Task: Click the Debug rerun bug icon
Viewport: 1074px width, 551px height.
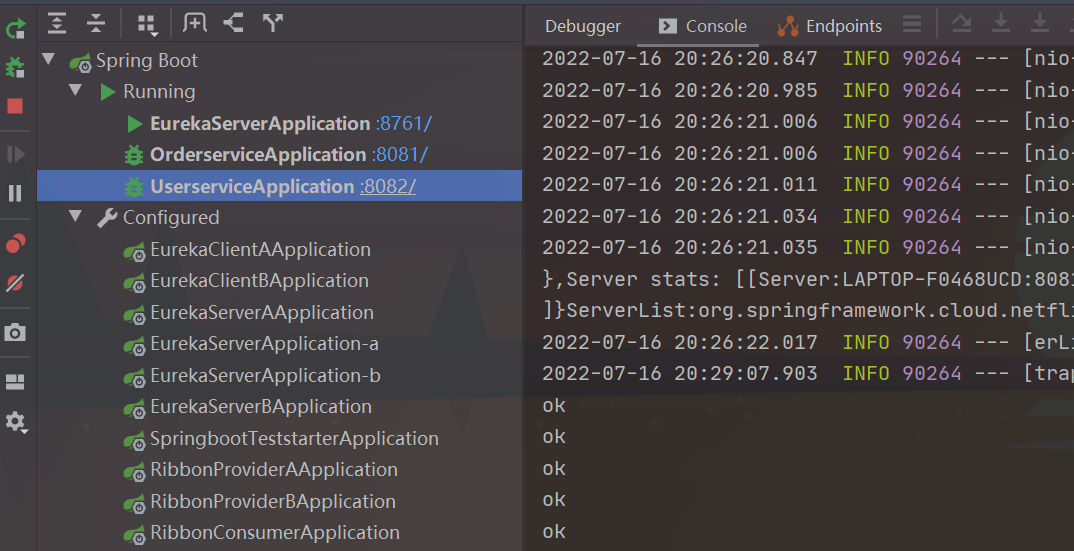Action: 15,66
